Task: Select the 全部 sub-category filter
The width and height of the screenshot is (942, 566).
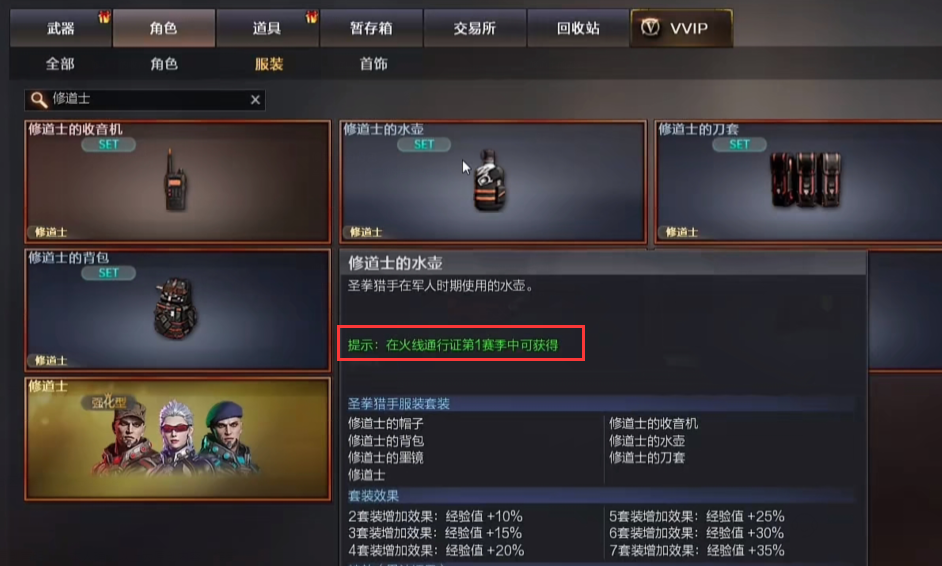Action: coord(60,64)
